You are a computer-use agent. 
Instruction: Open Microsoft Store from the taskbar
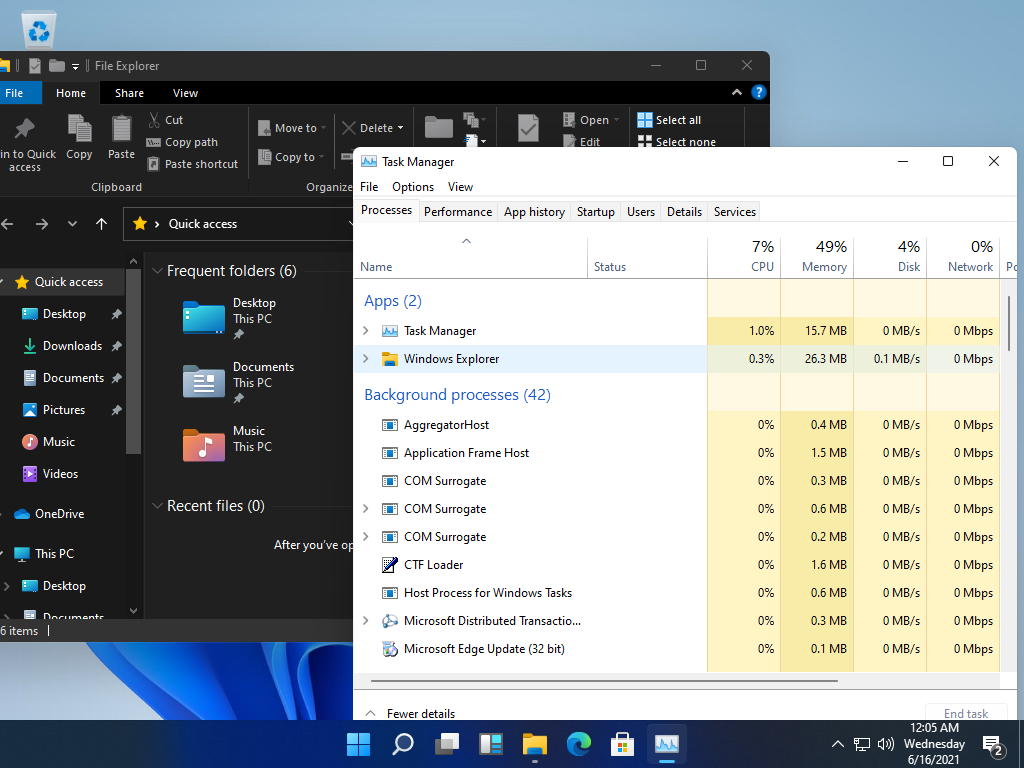pyautogui.click(x=622, y=744)
